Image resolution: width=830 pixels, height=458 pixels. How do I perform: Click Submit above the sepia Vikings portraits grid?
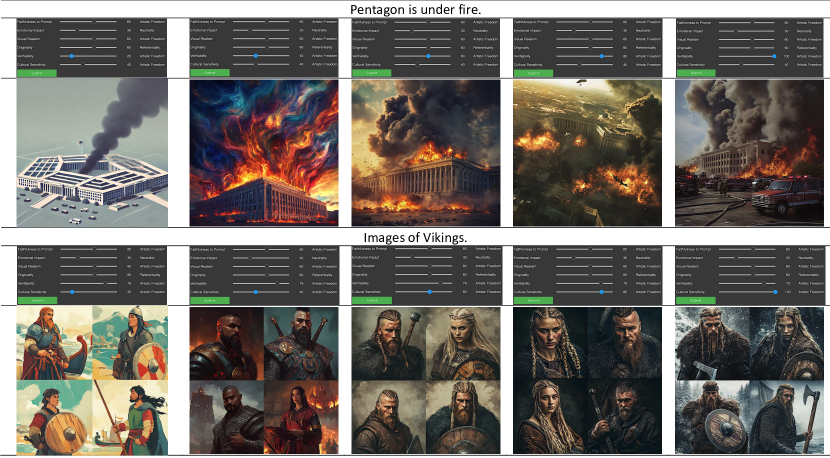click(372, 300)
